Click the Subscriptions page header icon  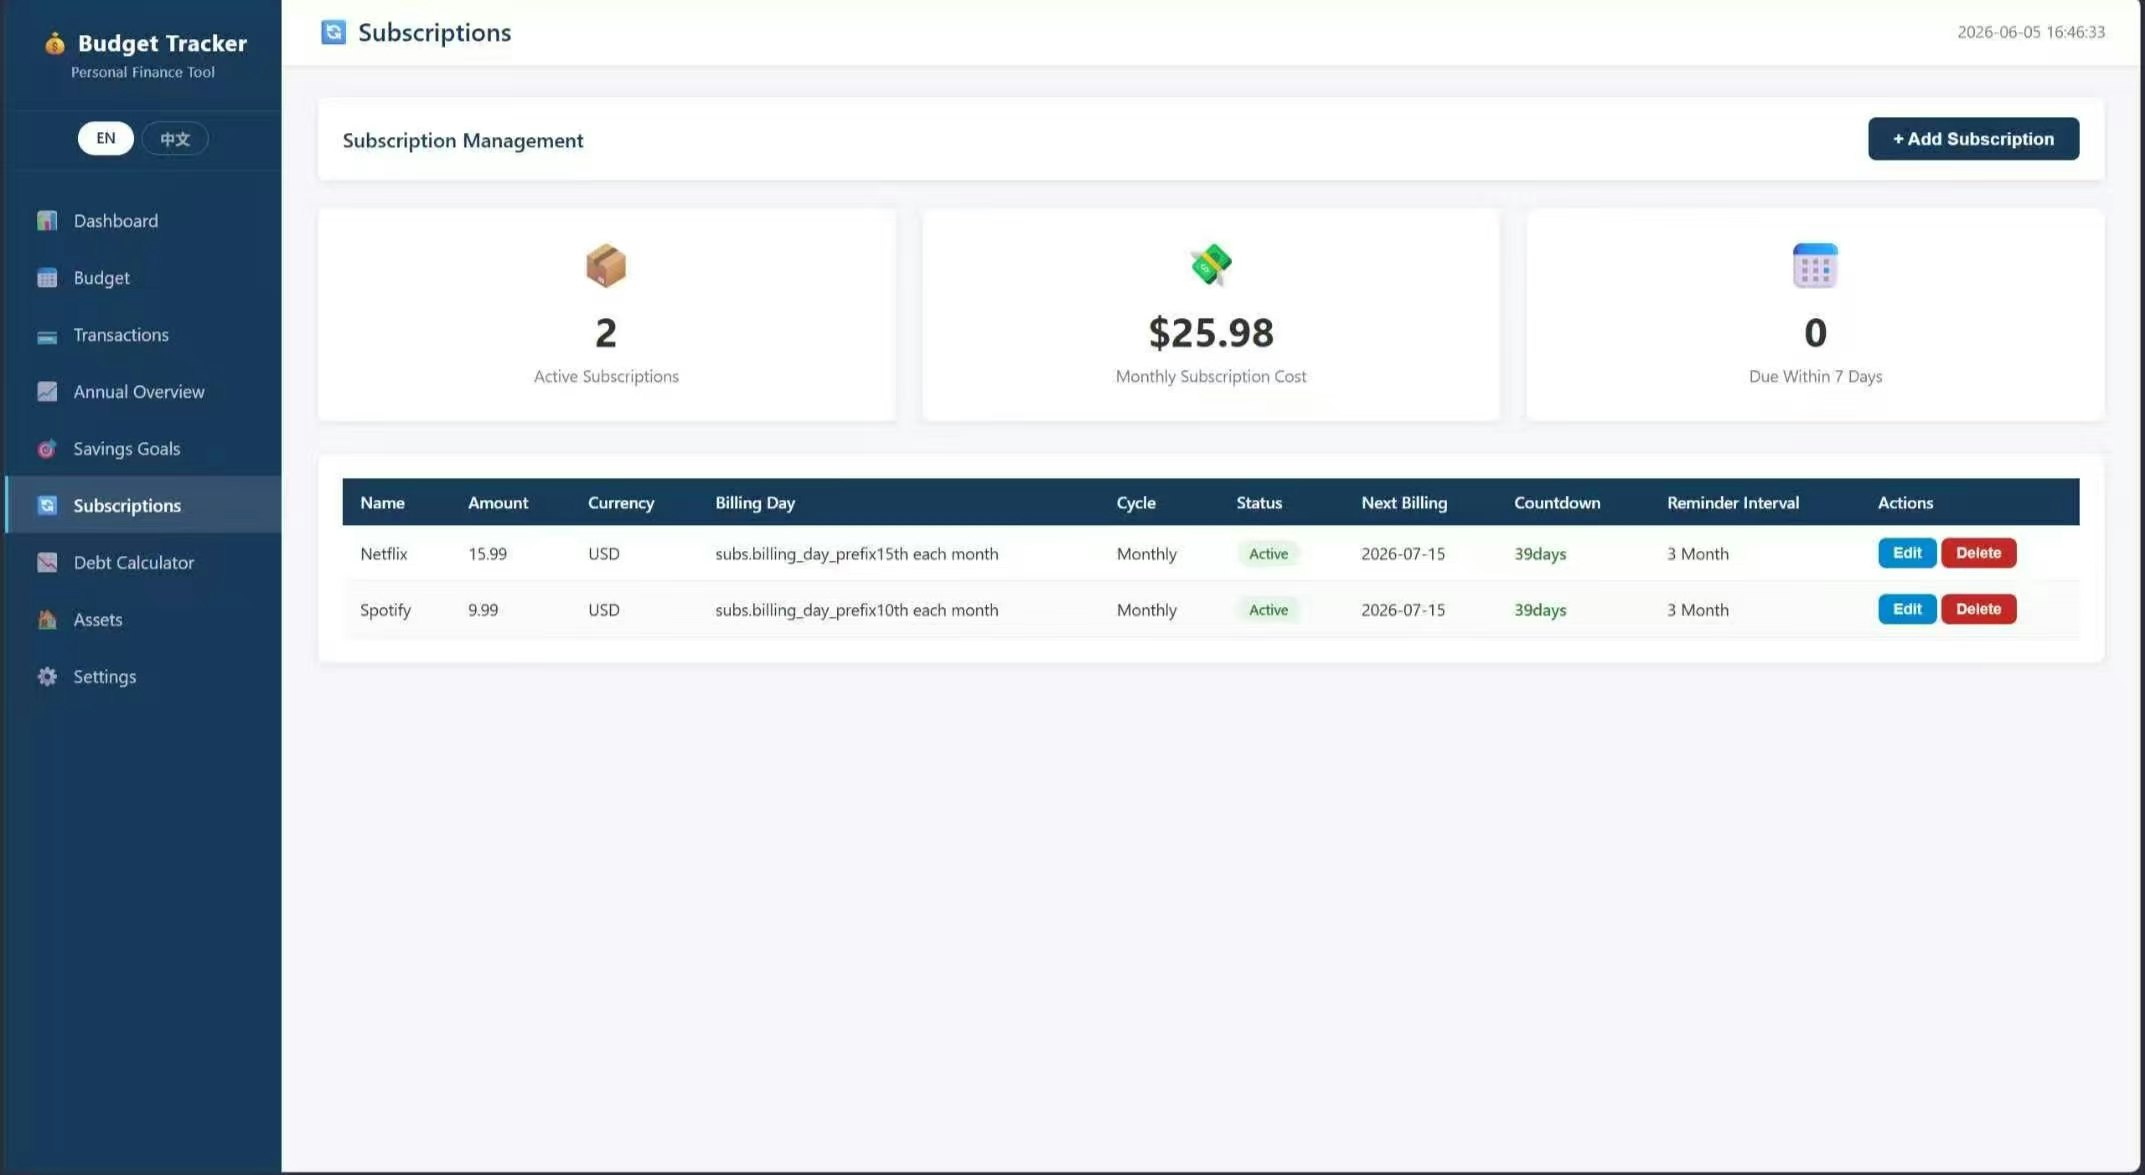(x=333, y=32)
